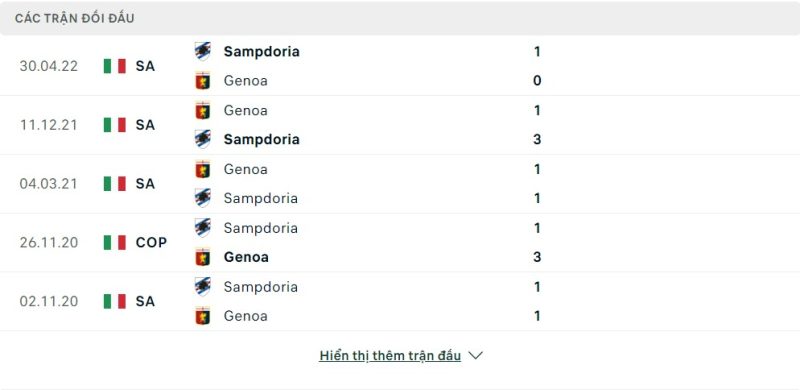
Task: Select bold Sampdoria name in 30.04.22 match
Action: pos(261,52)
